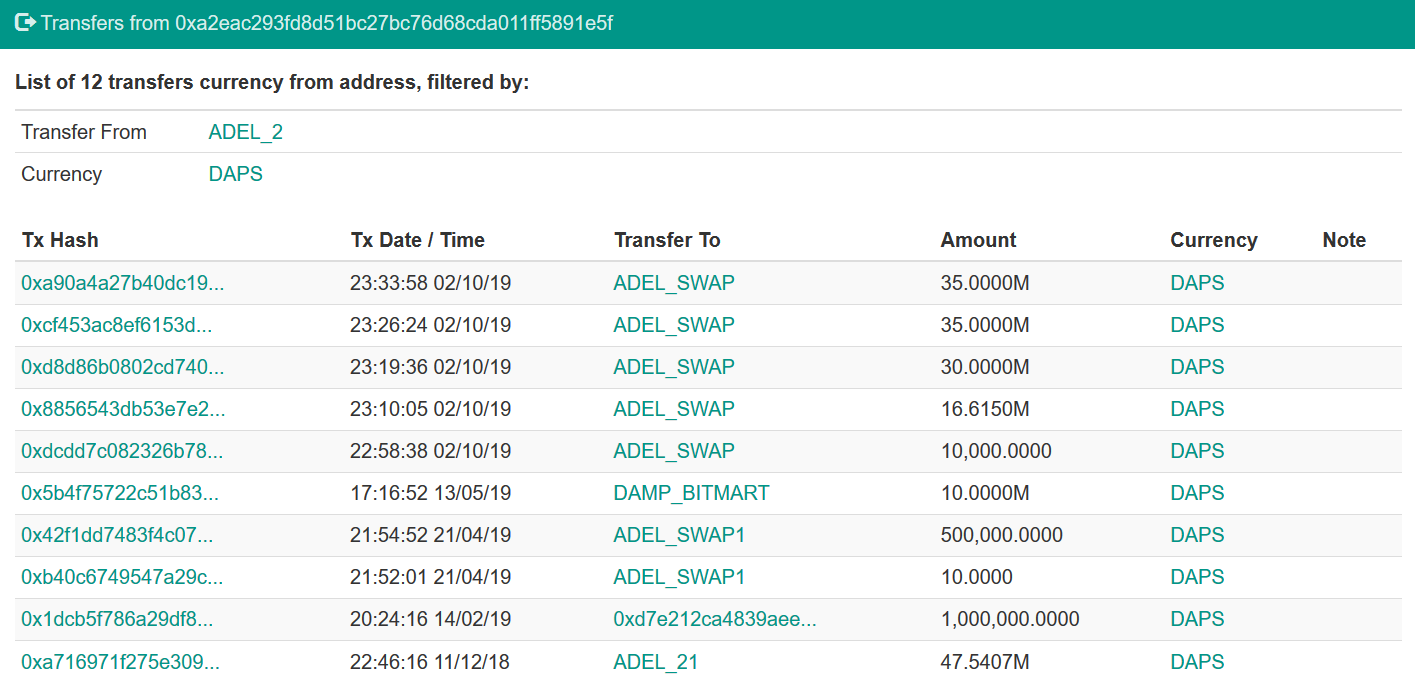This screenshot has height=682, width=1415.
Task: Click the transfers export icon in header
Action: point(26,22)
